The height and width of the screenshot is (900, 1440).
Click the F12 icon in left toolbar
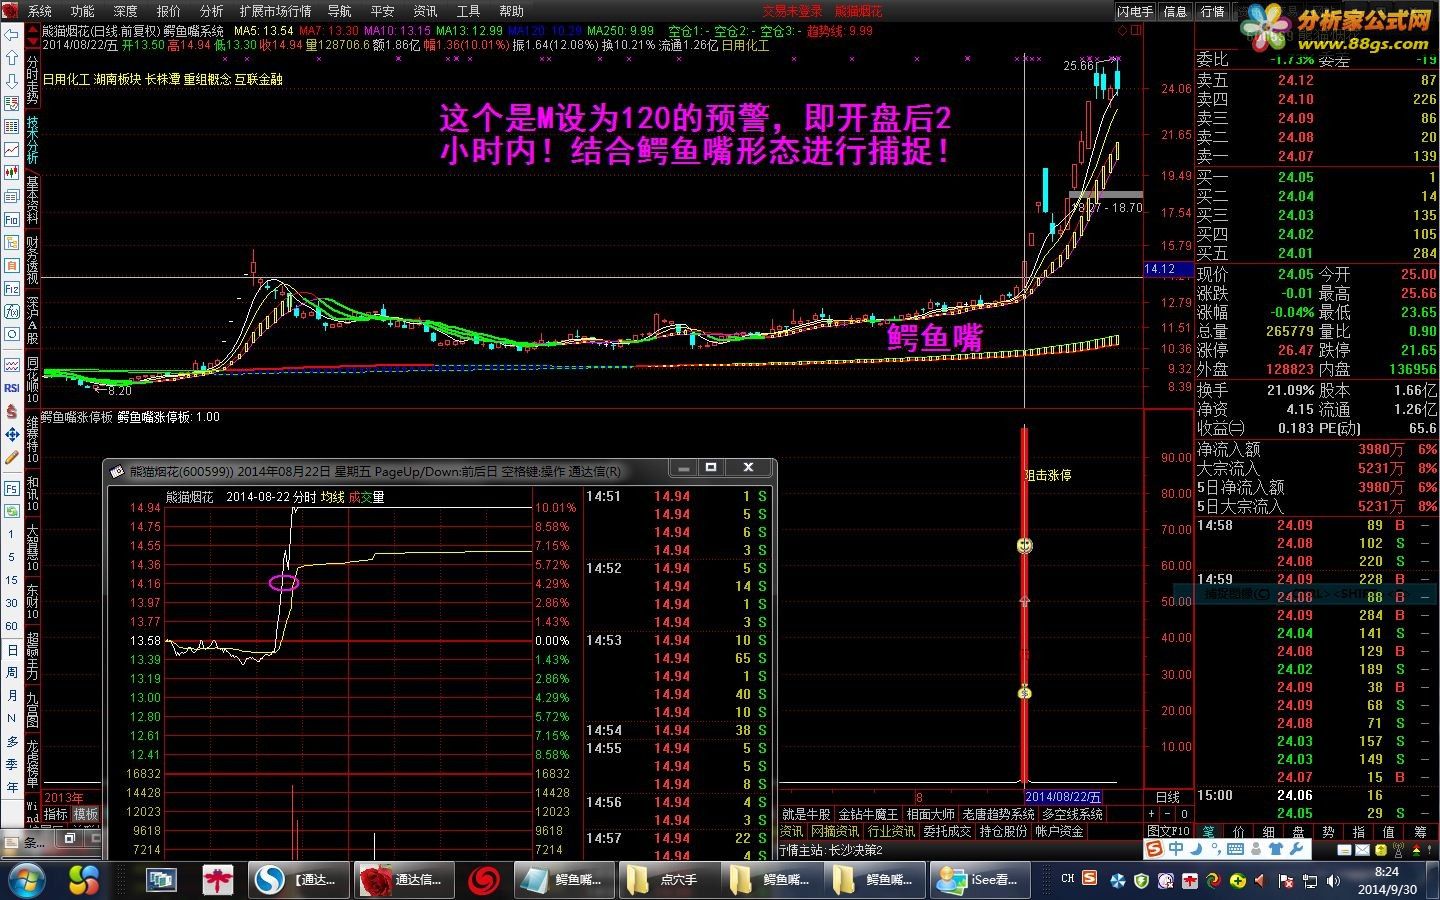click(x=11, y=289)
